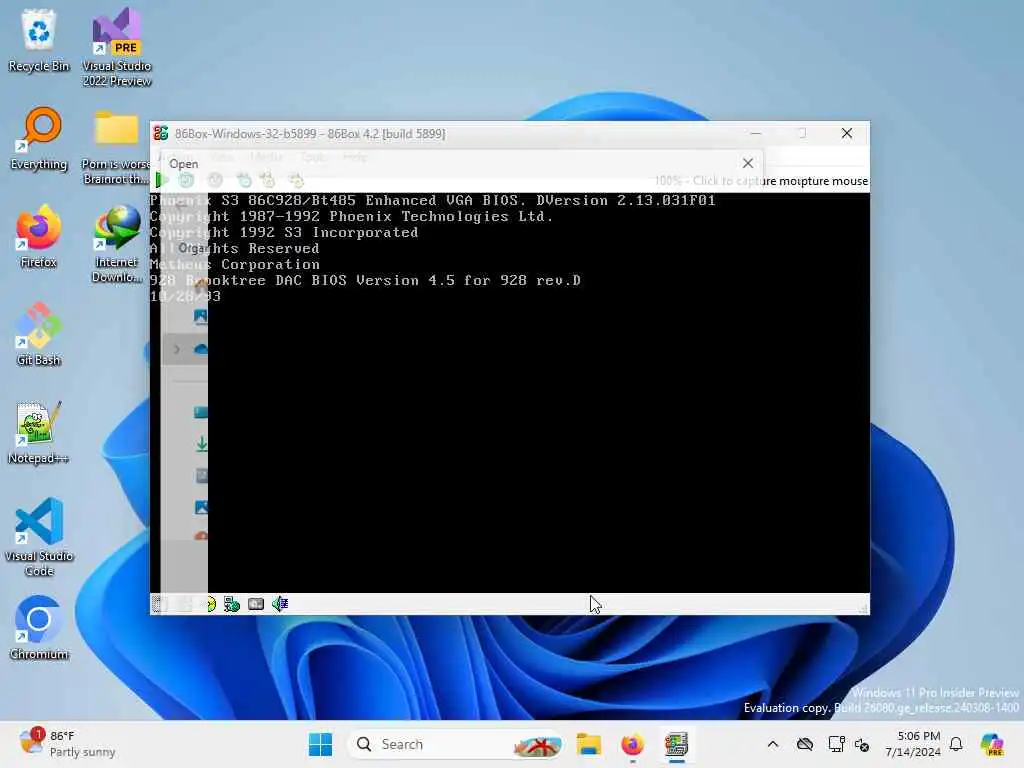
Task: Launch the Everything search shortcut
Action: tap(39, 138)
